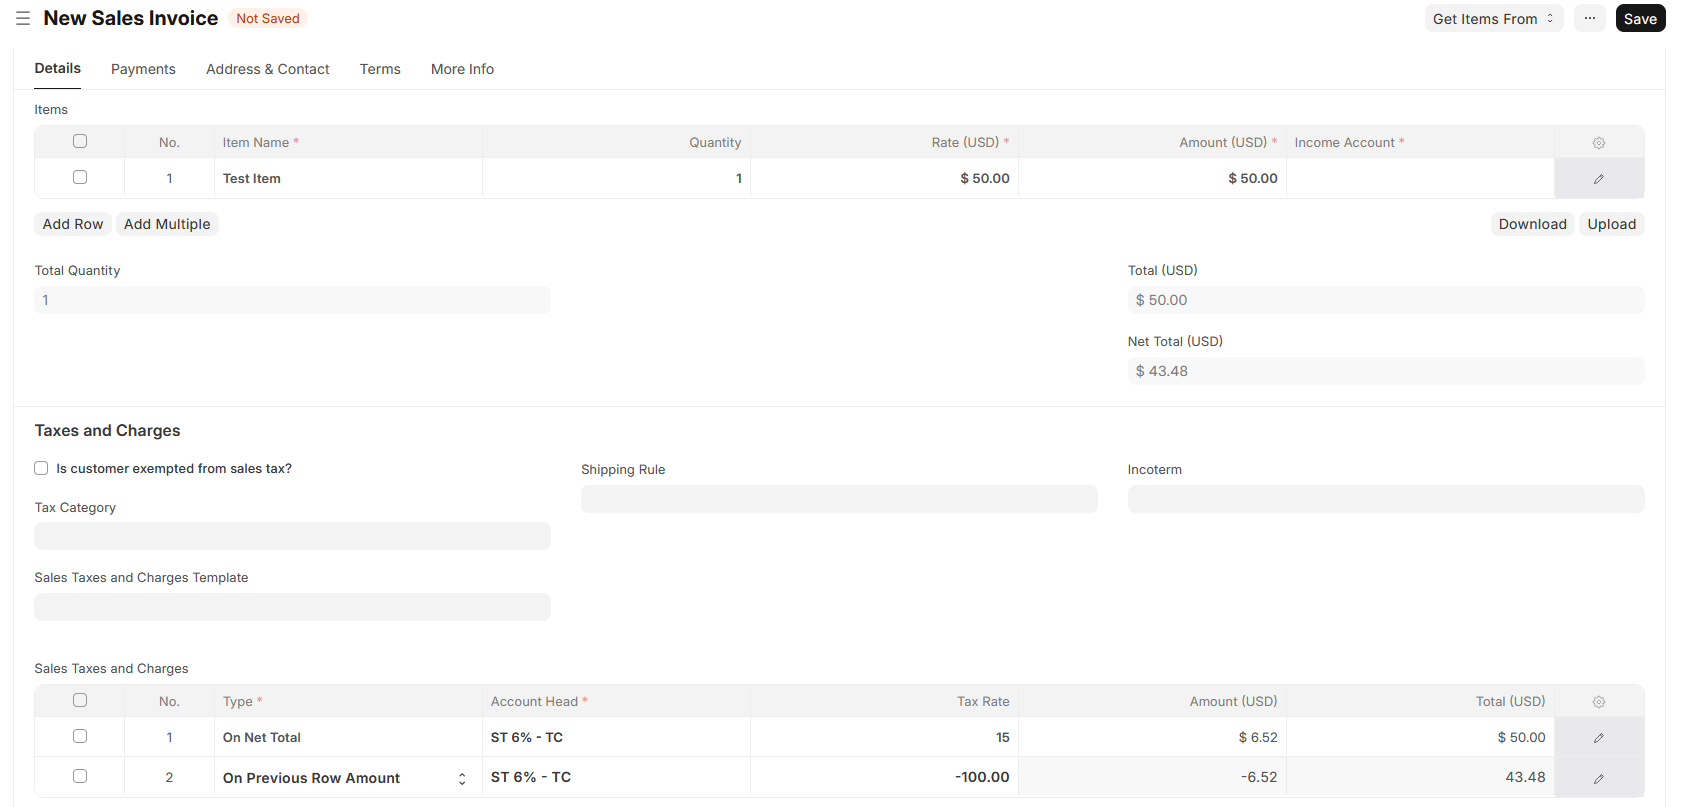Expand the Get Items From dropdown

pyautogui.click(x=1493, y=19)
